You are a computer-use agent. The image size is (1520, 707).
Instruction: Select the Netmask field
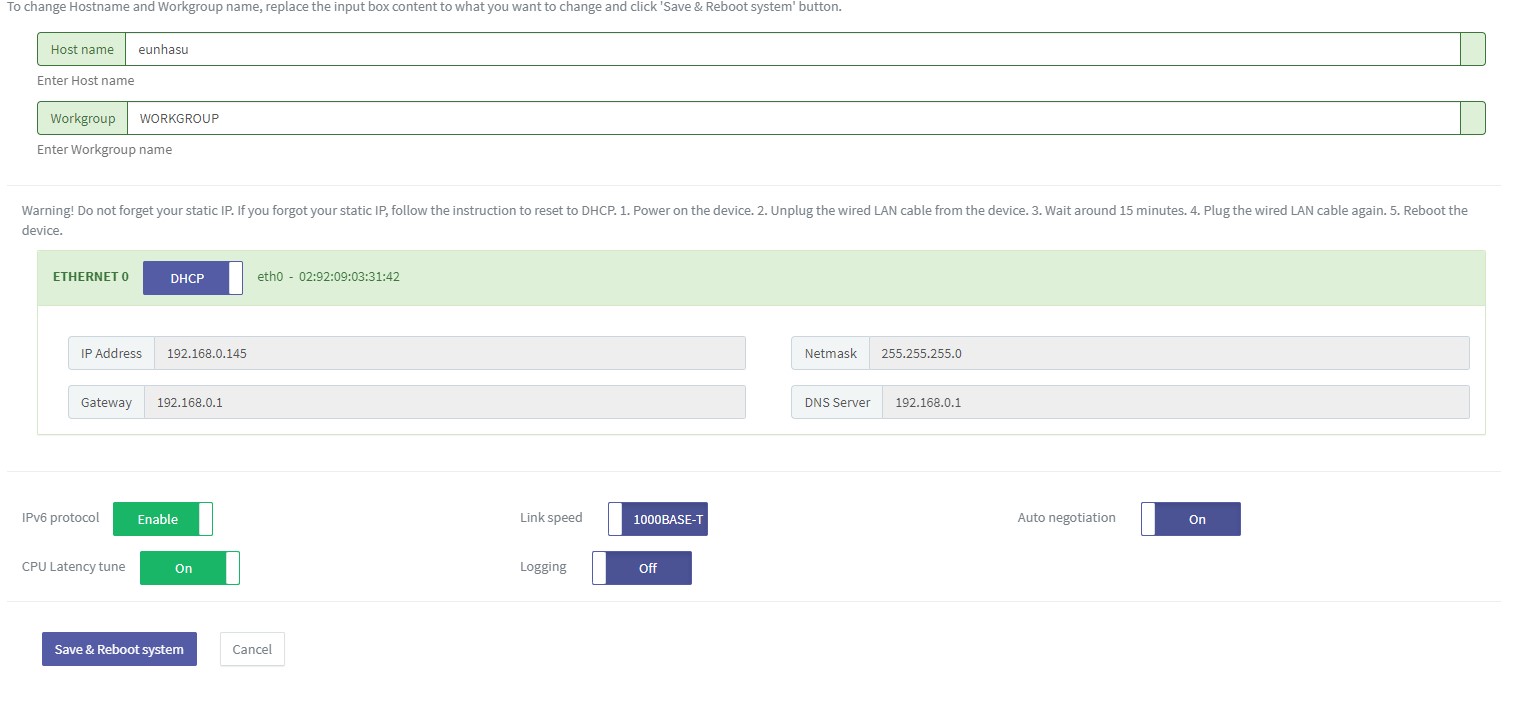1168,353
